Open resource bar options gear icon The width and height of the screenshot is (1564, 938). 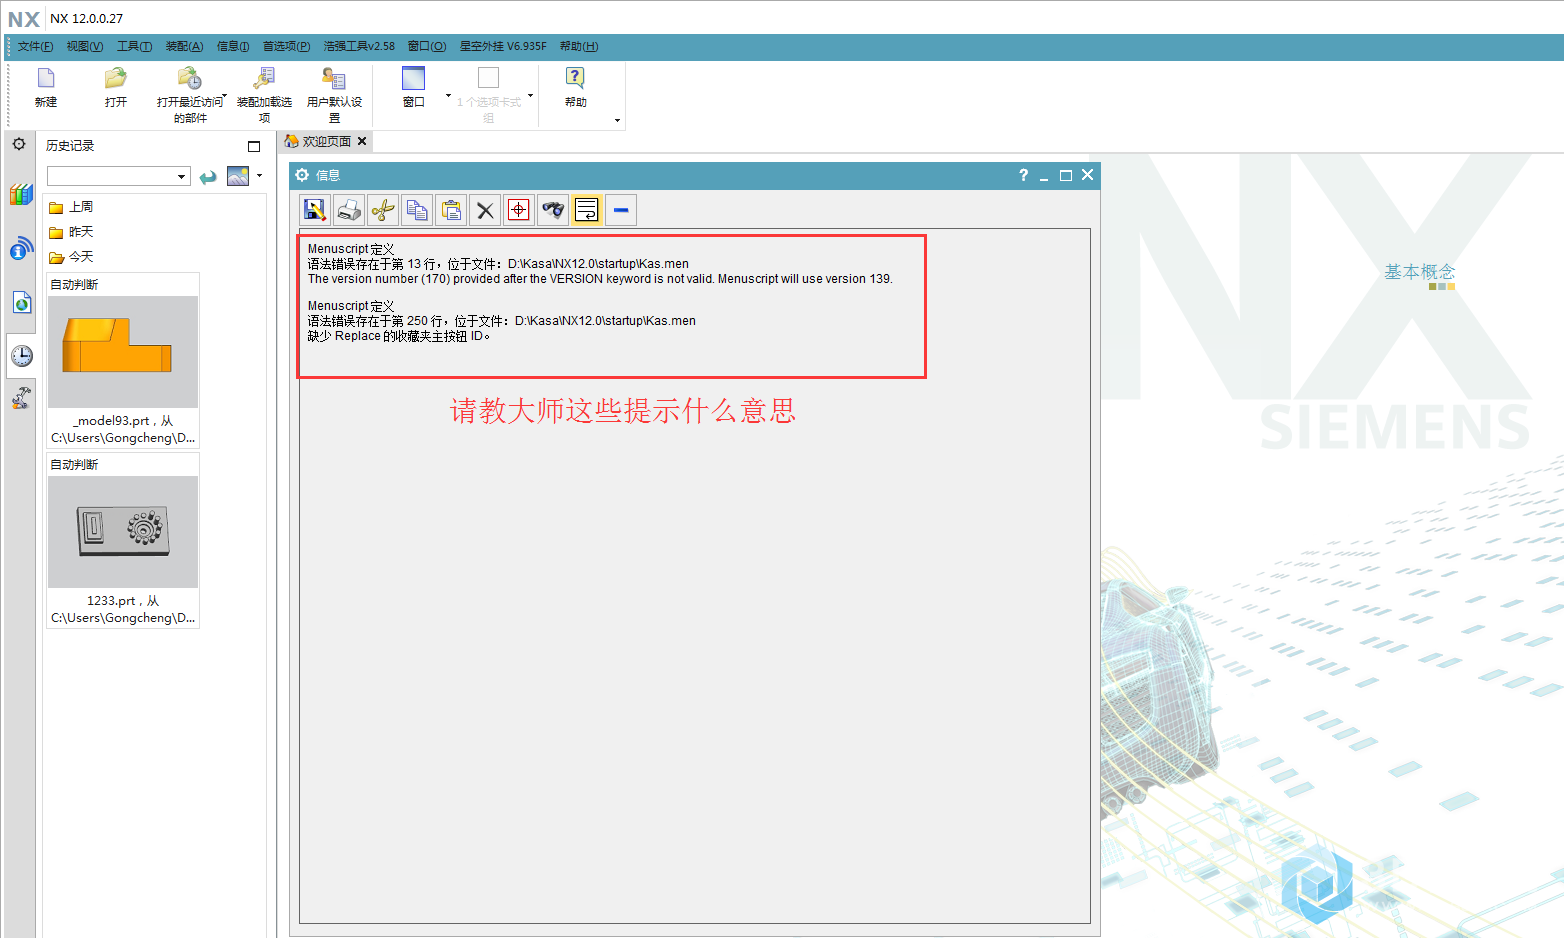click(19, 144)
